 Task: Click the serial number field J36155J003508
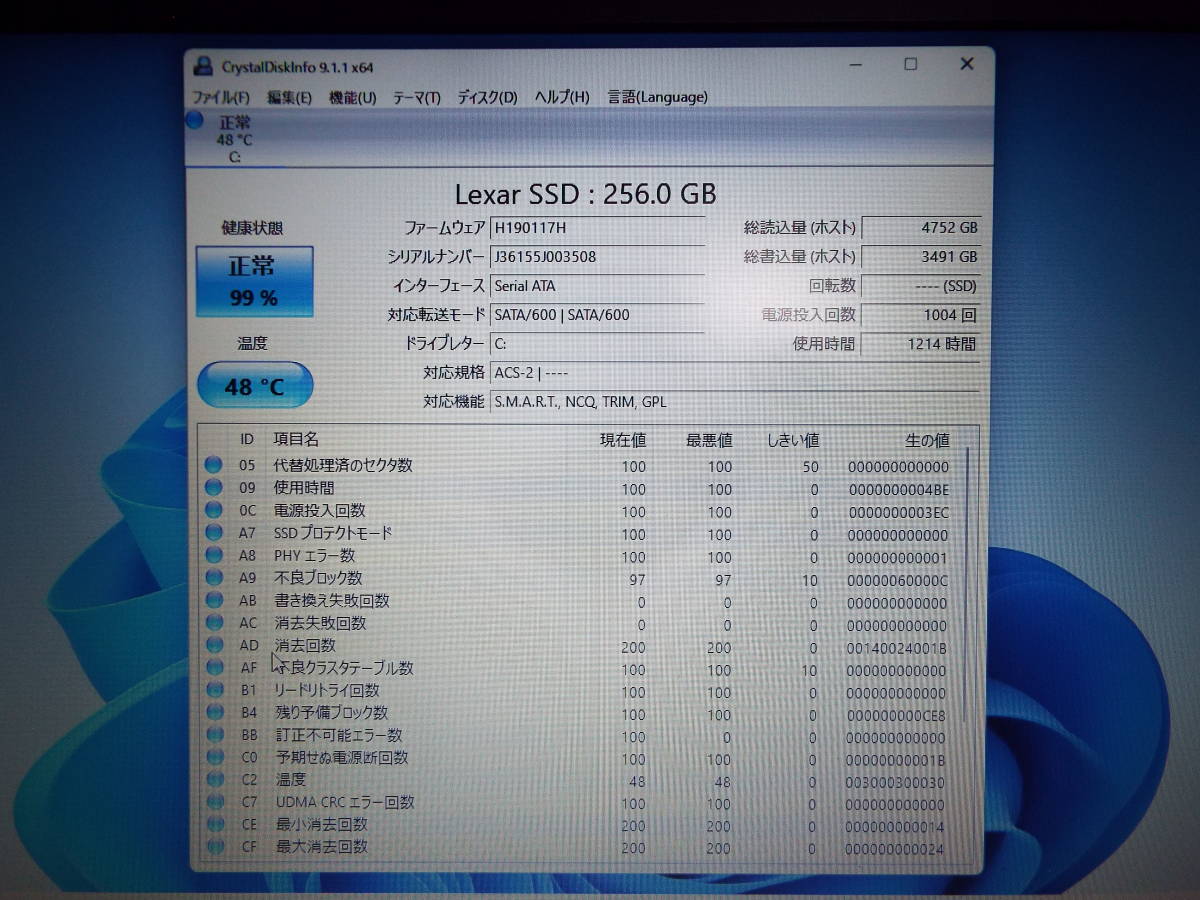[597, 257]
